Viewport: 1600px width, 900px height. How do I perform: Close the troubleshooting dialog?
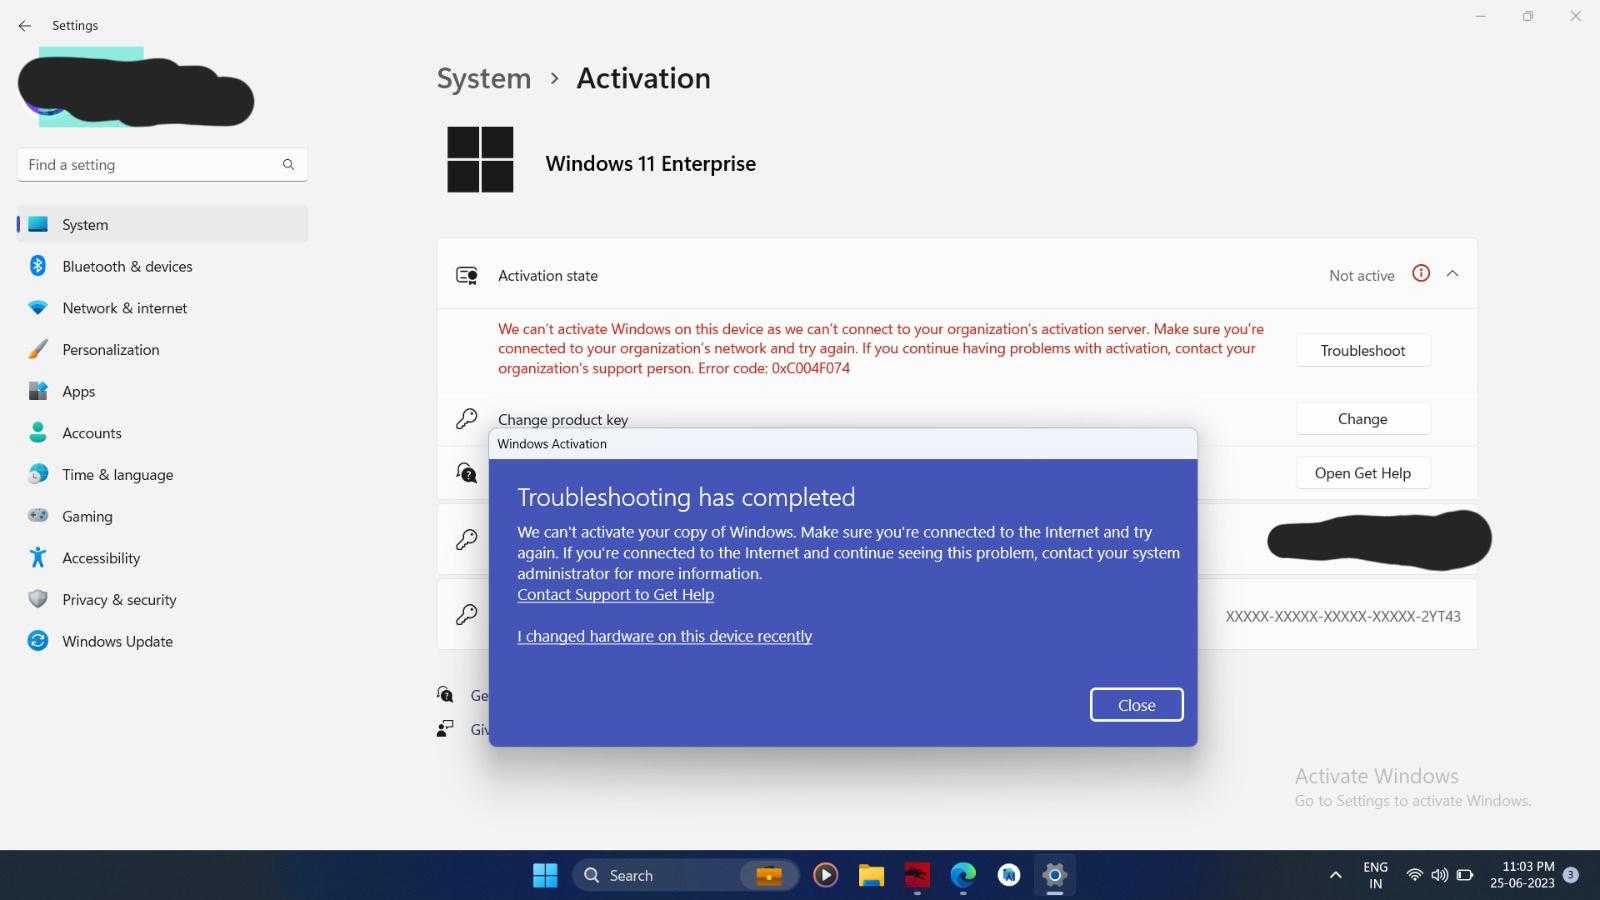pyautogui.click(x=1137, y=705)
